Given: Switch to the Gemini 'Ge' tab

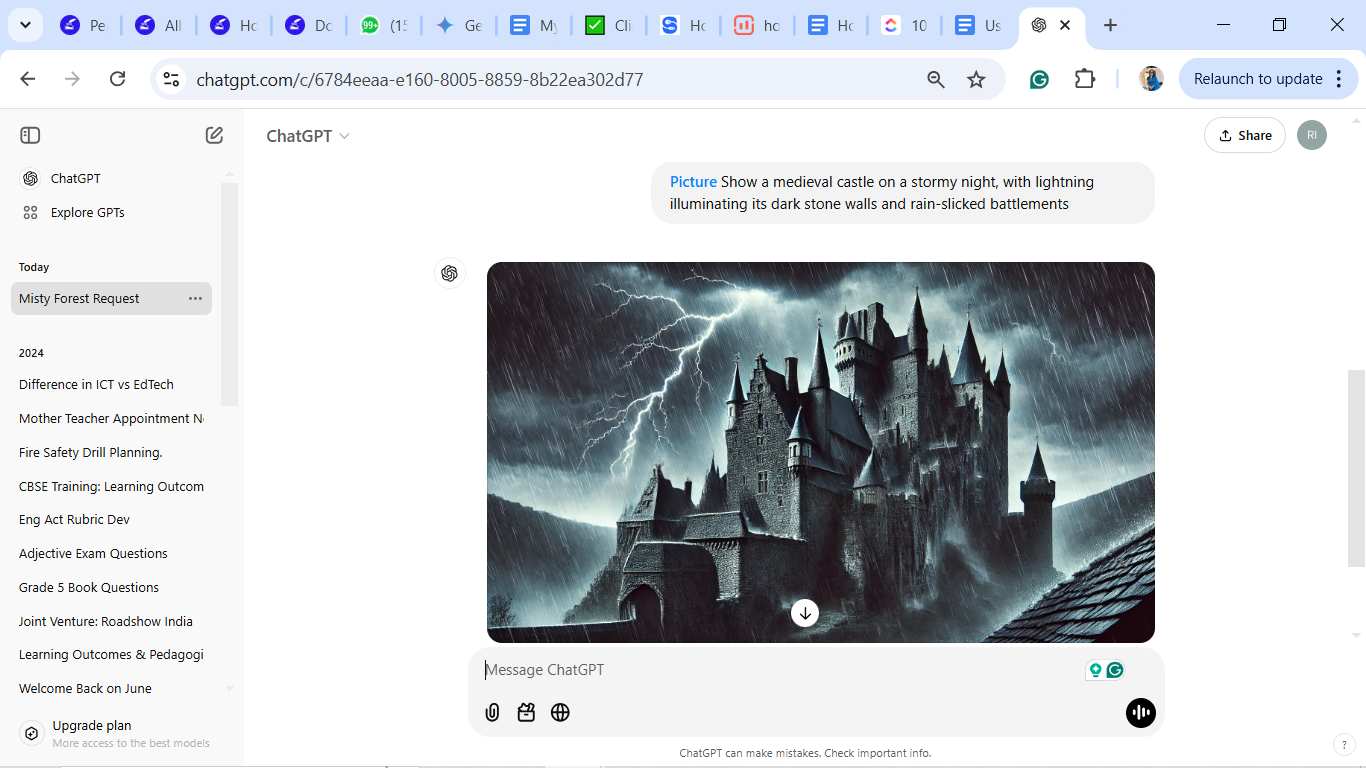Looking at the screenshot, I should (x=460, y=25).
